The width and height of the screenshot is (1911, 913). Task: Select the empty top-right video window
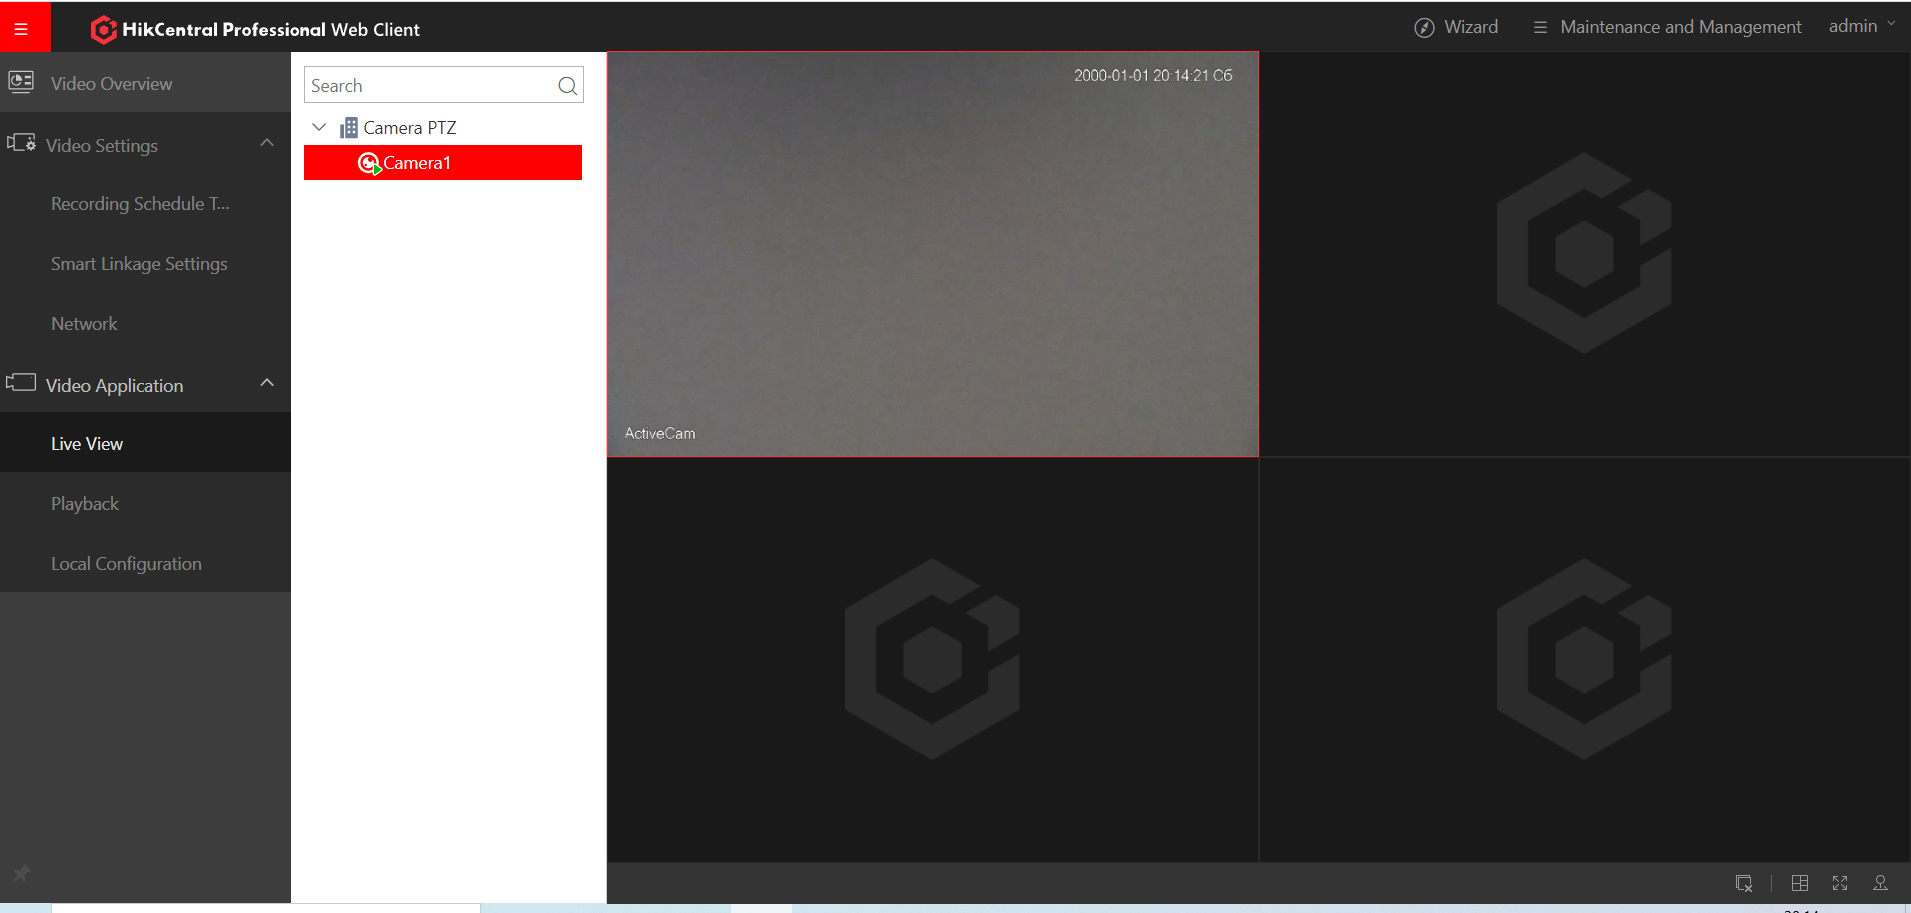pos(1585,254)
